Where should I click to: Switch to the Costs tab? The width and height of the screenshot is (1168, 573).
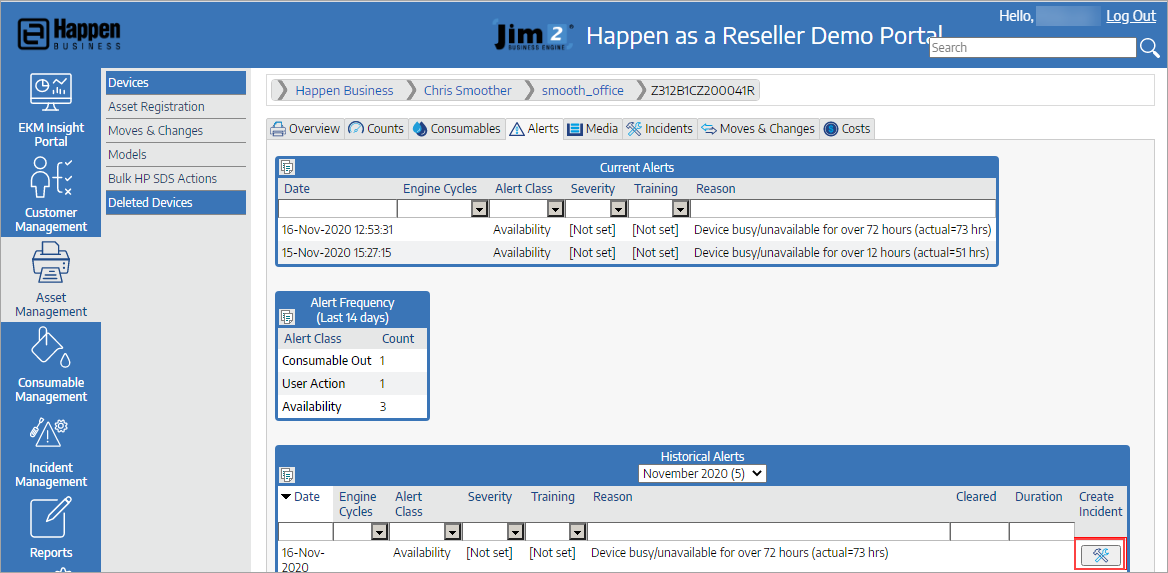click(x=847, y=129)
